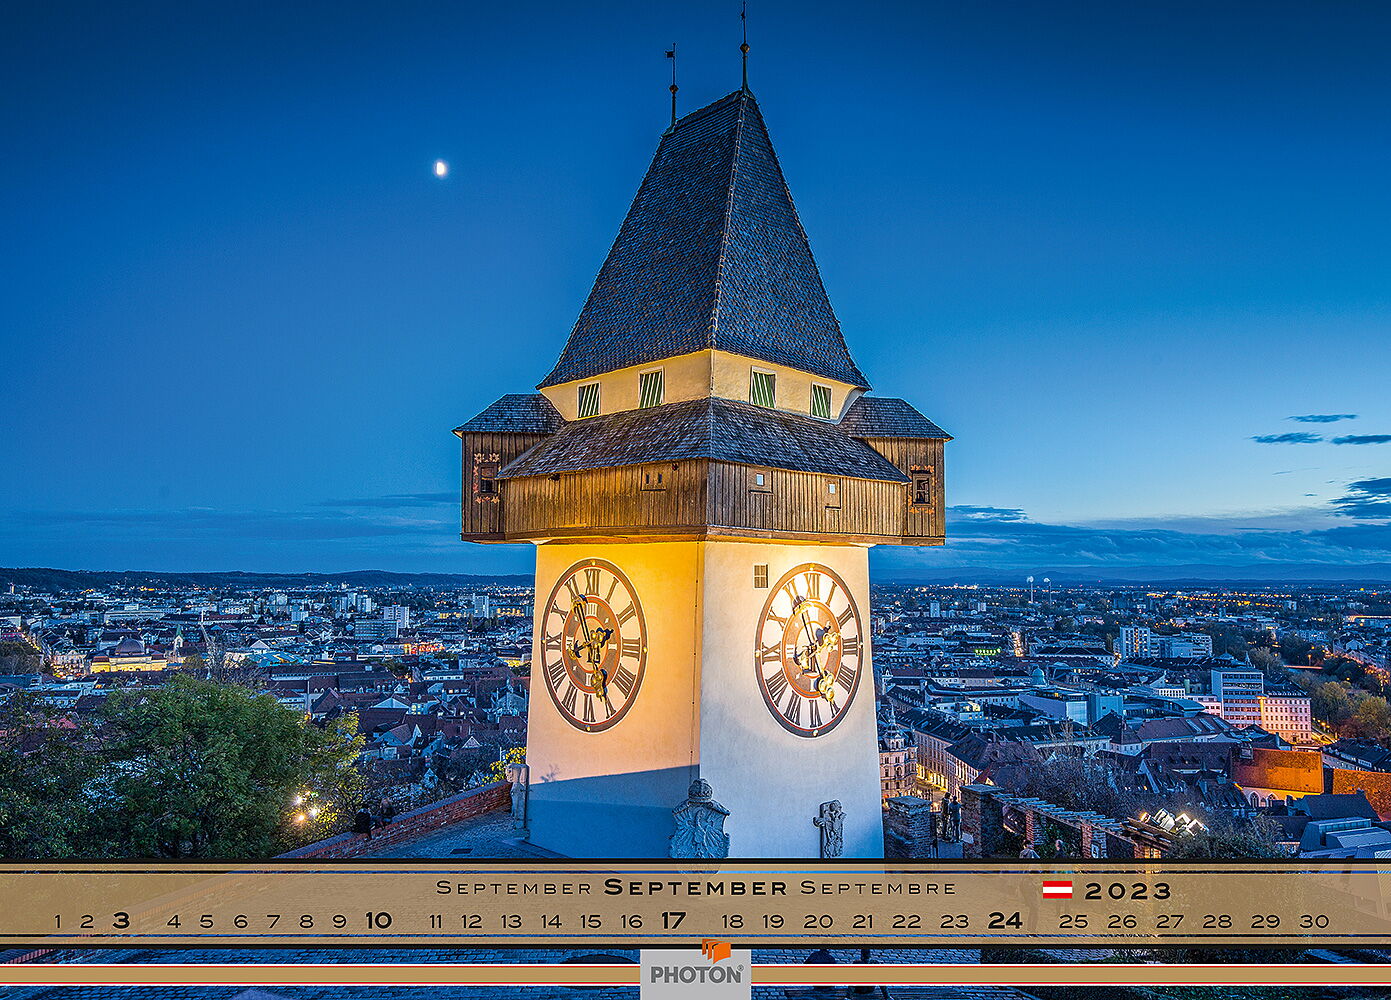Image resolution: width=1391 pixels, height=1000 pixels.
Task: Click the French 'Septembre' label
Action: click(878, 888)
